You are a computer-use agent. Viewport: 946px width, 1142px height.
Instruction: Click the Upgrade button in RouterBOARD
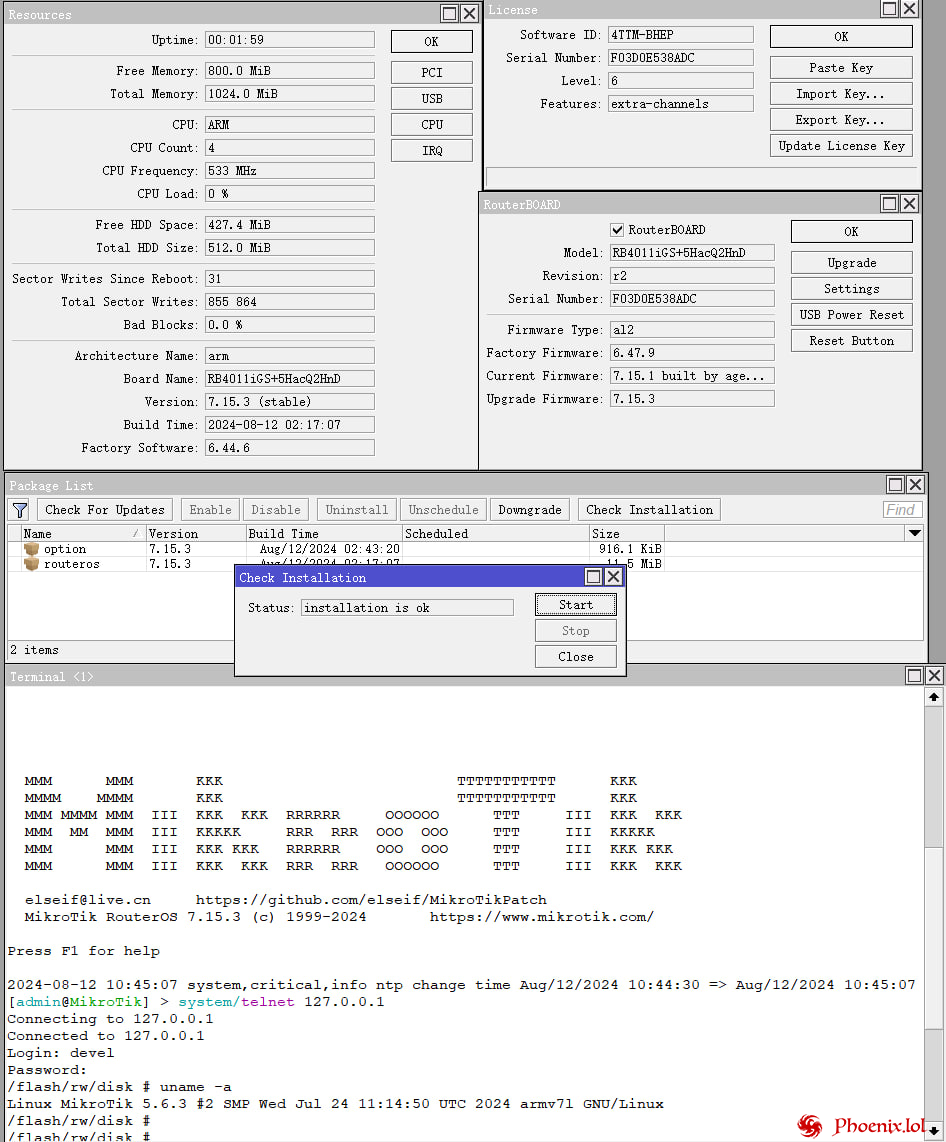pos(851,263)
